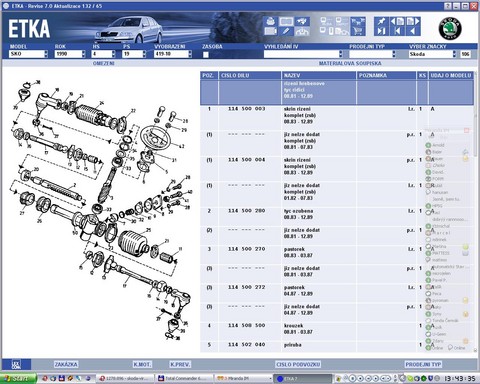
Task: Click the NAZEV column header
Action: tap(319, 75)
